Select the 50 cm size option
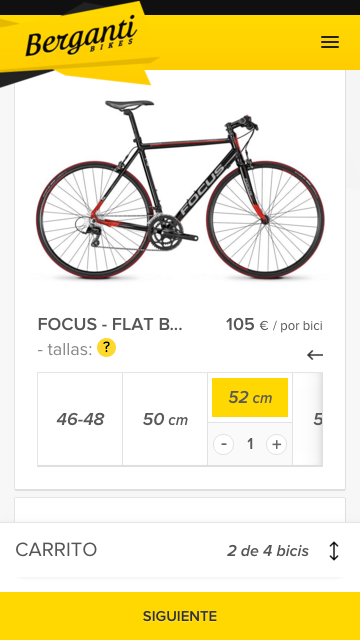This screenshot has width=360, height=640. click(165, 419)
